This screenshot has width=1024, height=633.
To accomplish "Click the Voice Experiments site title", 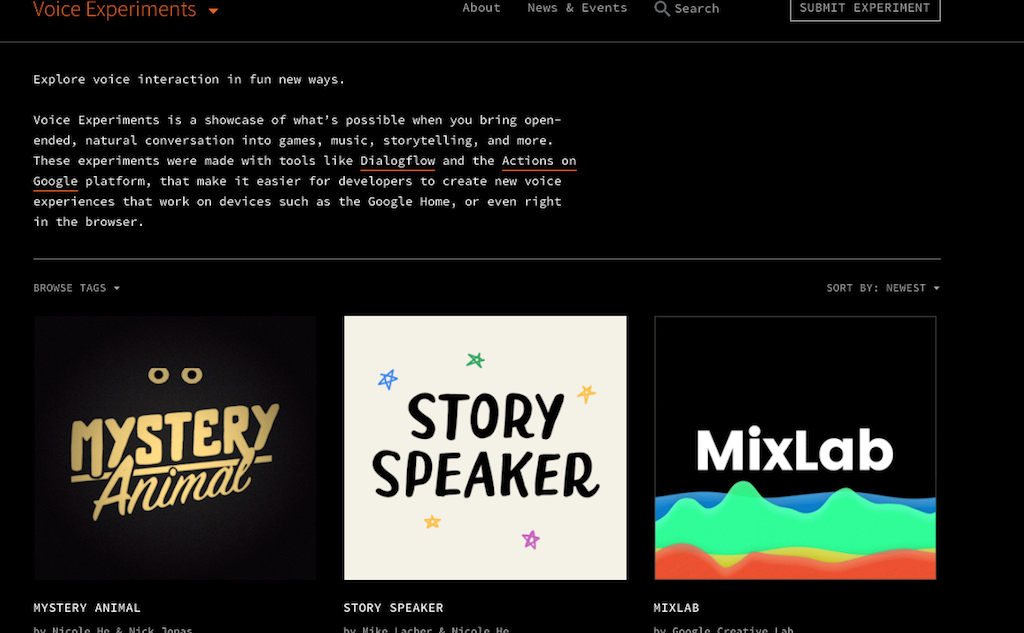I will point(114,10).
